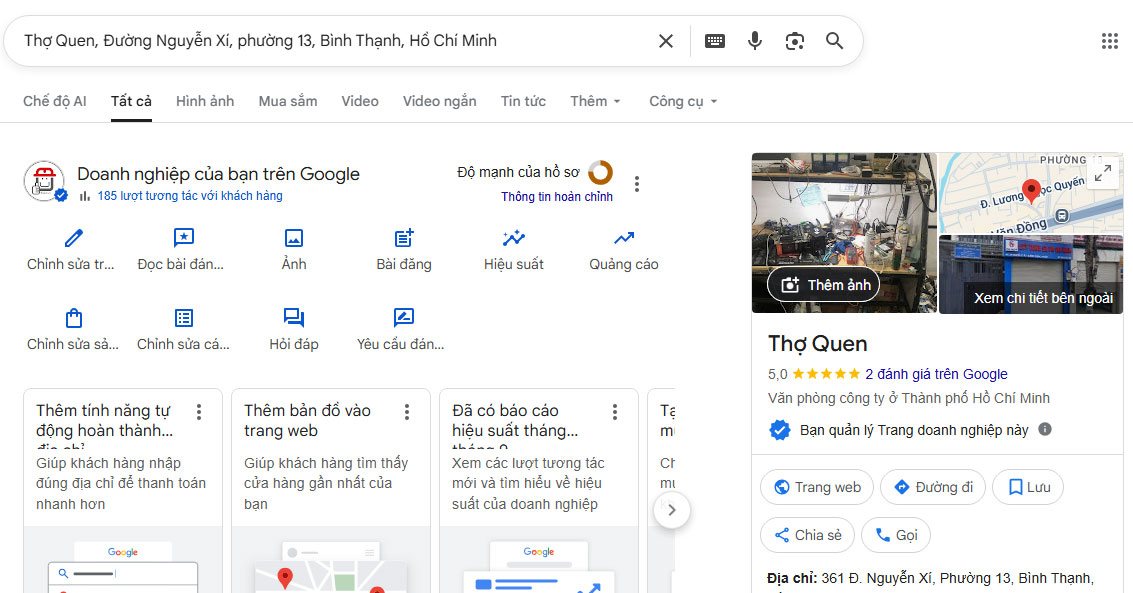Open the Google apps grid icon
The width and height of the screenshot is (1133, 593).
1110,41
